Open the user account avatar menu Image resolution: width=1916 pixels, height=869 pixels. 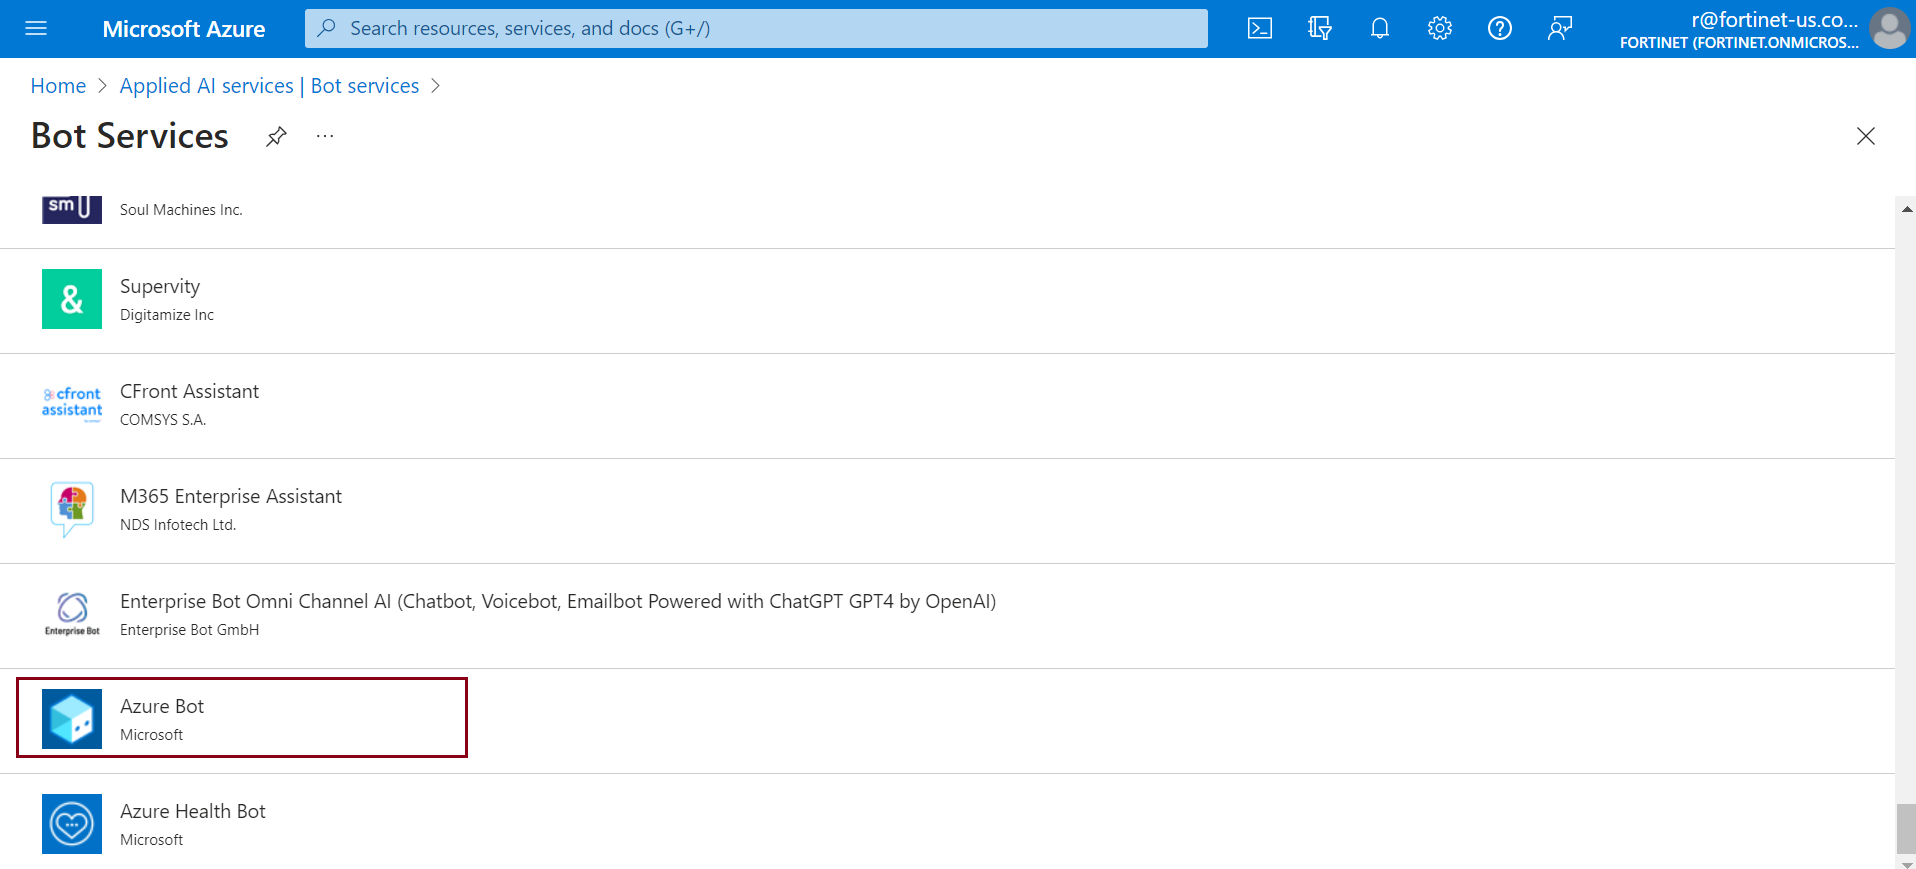[1889, 29]
